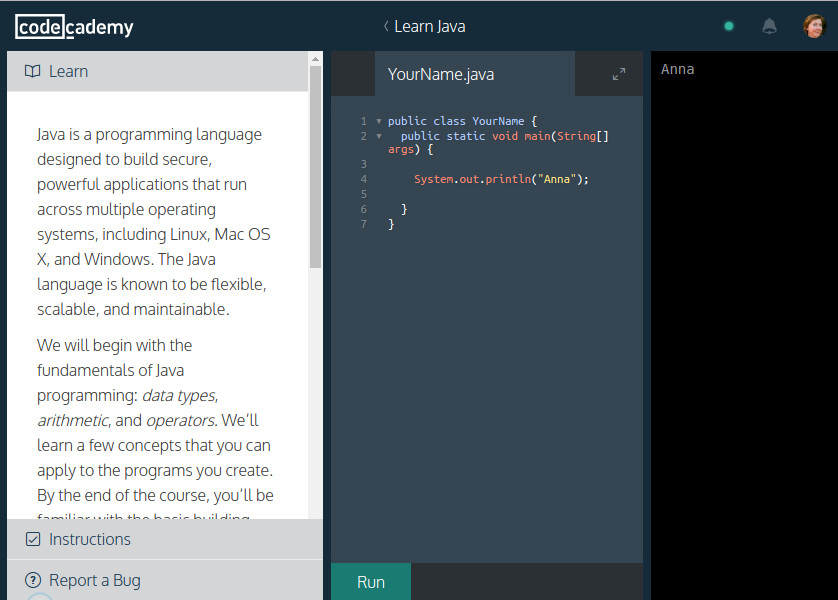Viewport: 838px width, 600px height.
Task: Open the Instructions section
Action: [165, 539]
